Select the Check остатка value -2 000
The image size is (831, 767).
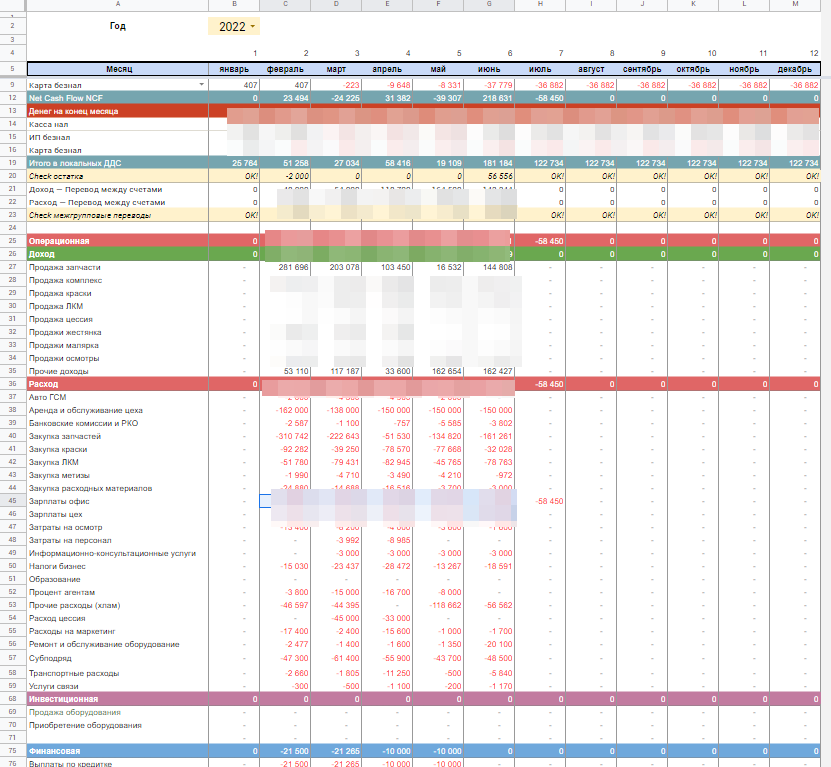[285, 176]
